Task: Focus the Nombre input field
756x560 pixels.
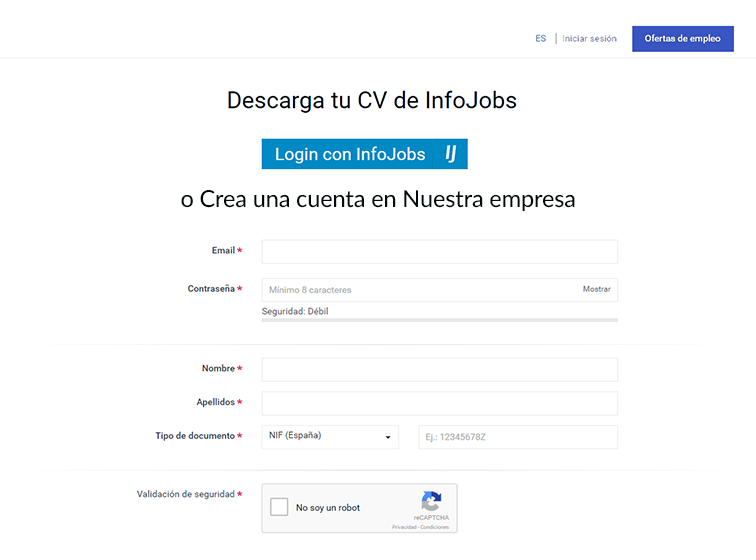Action: click(x=440, y=369)
